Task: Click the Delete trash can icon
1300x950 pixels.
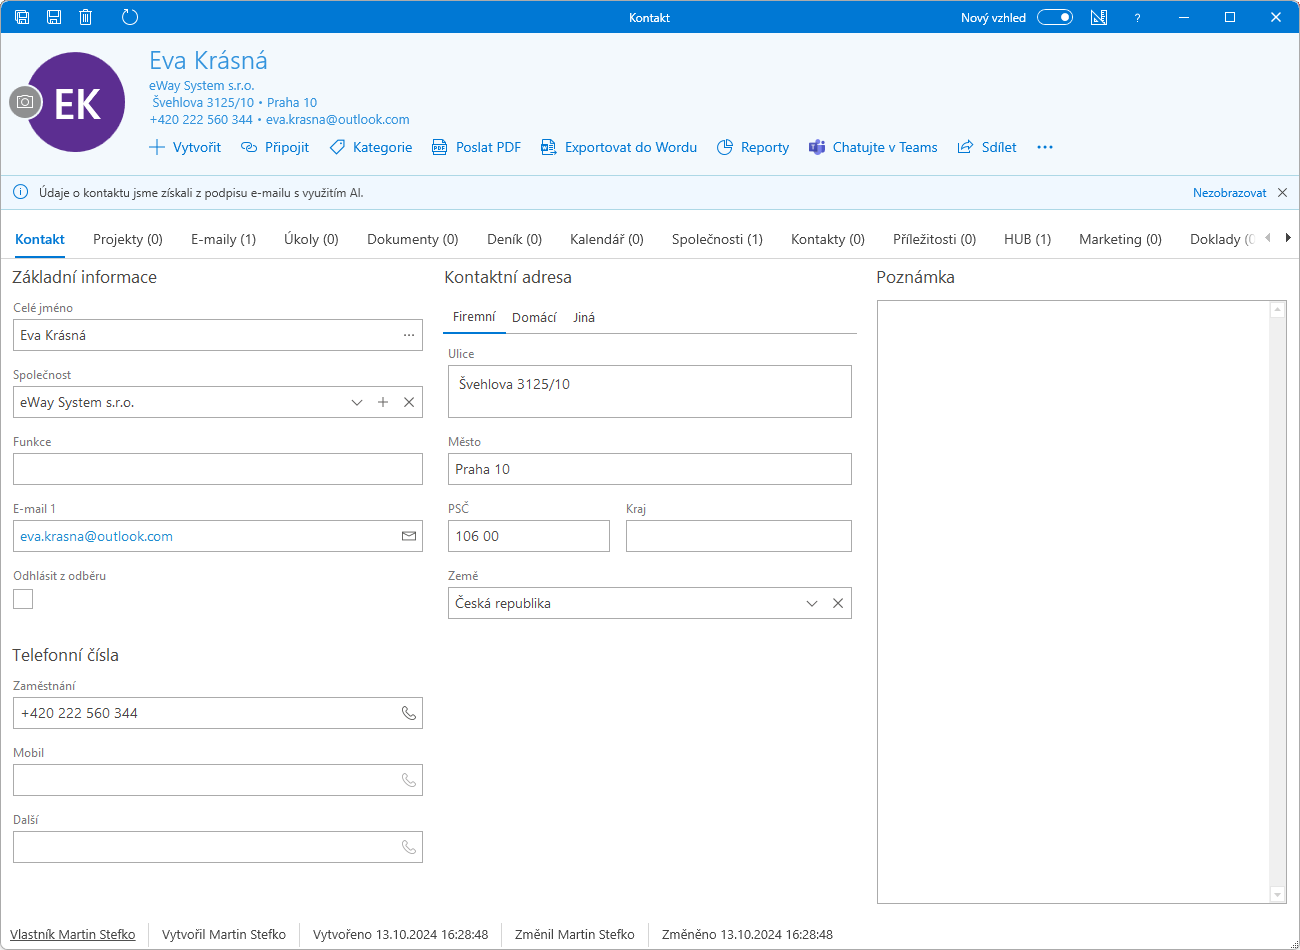Action: [x=86, y=17]
